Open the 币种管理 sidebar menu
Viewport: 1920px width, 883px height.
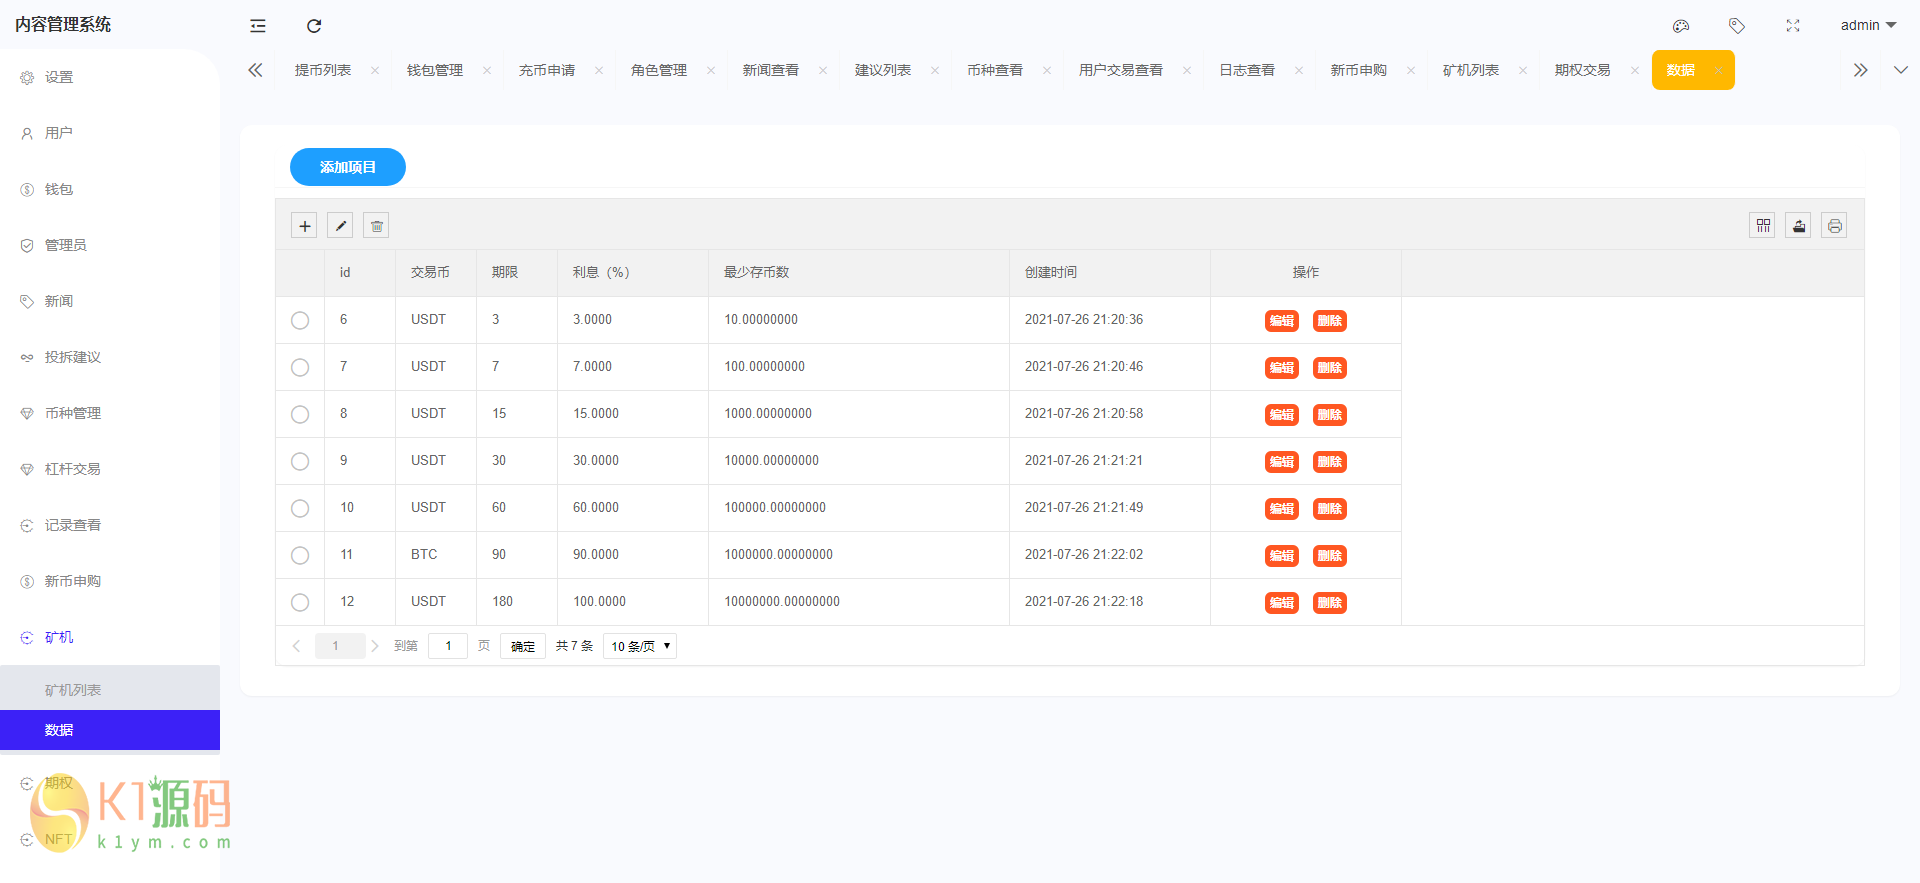coord(73,413)
